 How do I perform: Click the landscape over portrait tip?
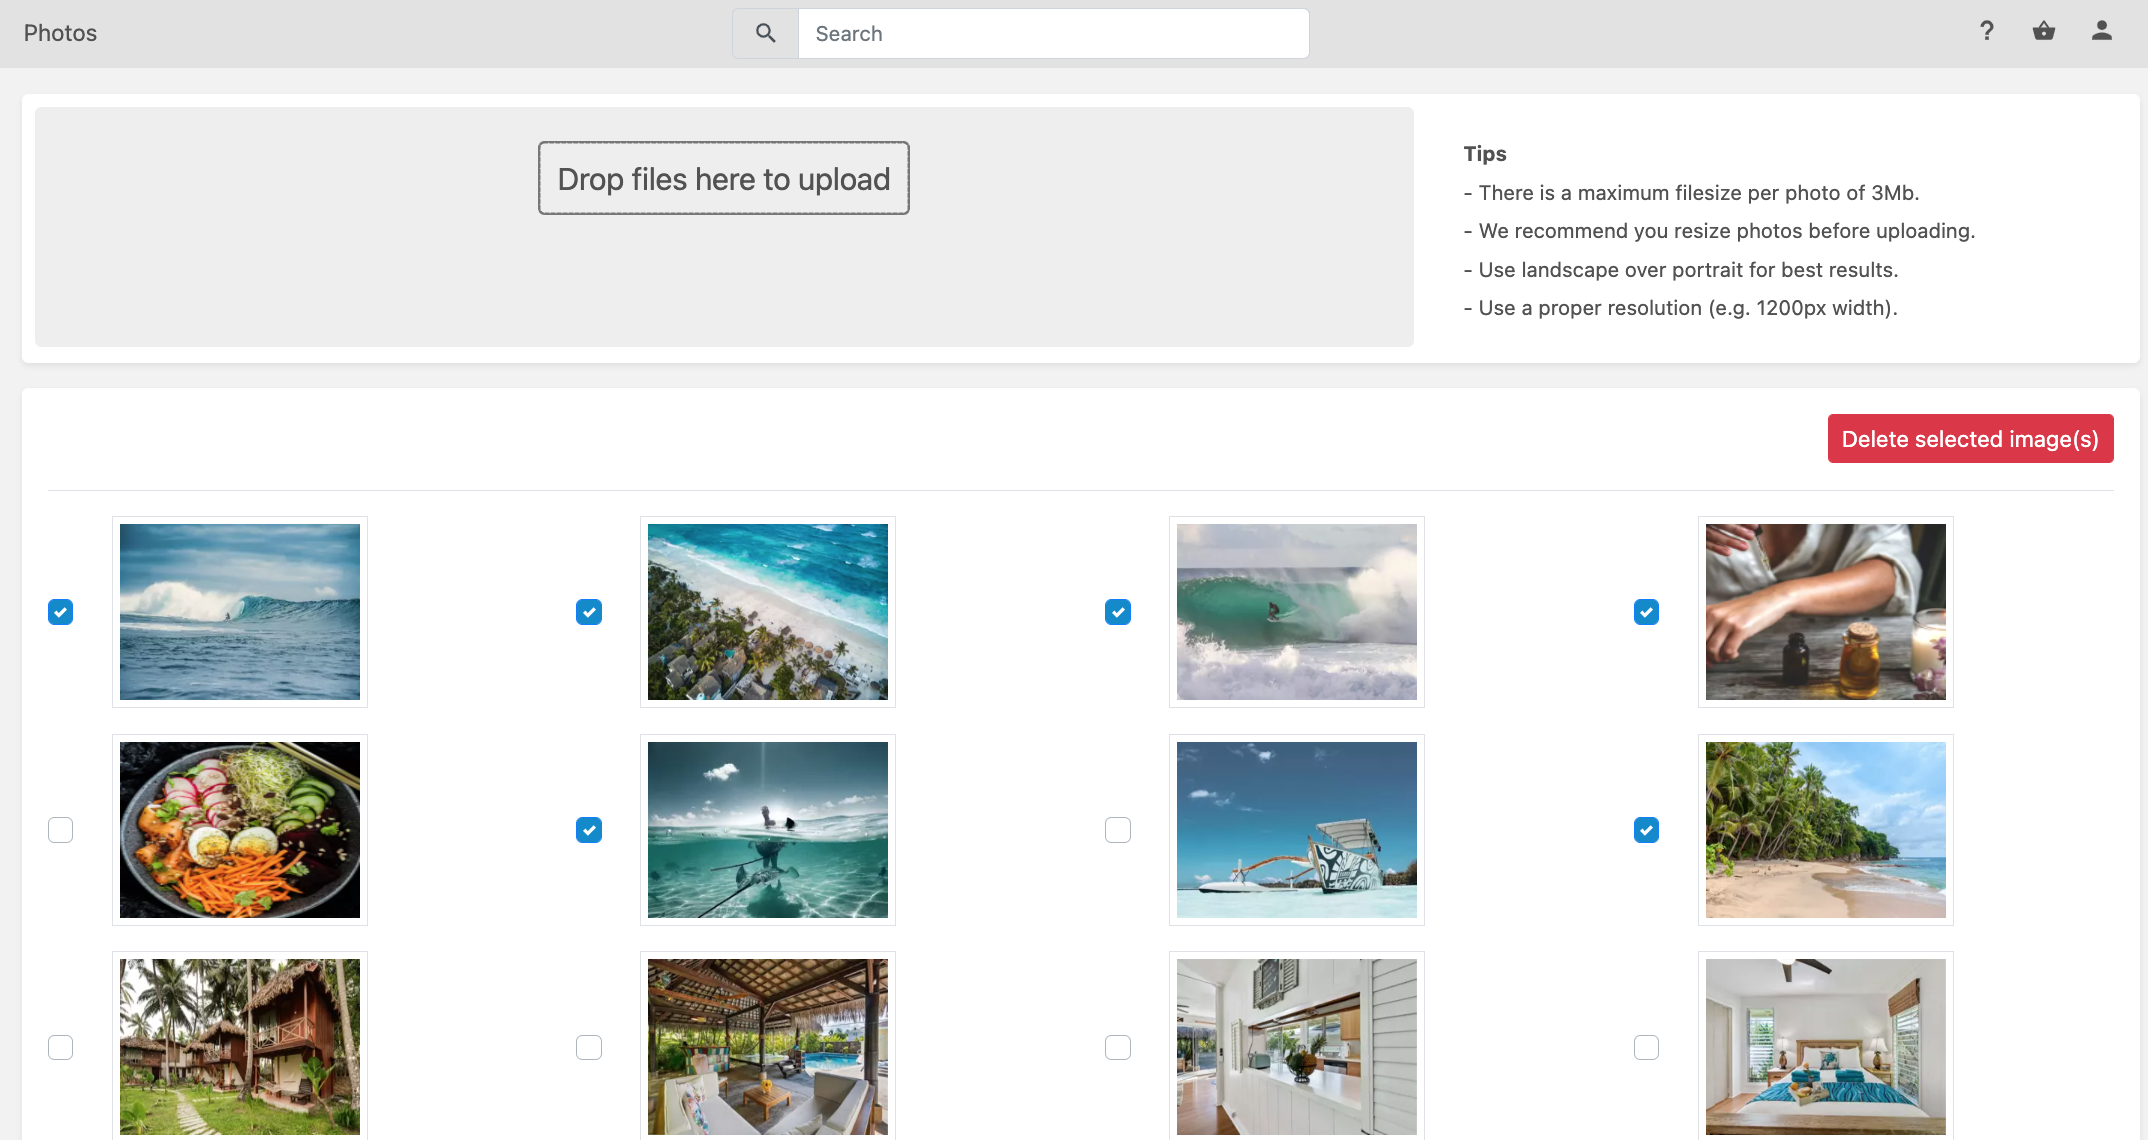[1681, 270]
